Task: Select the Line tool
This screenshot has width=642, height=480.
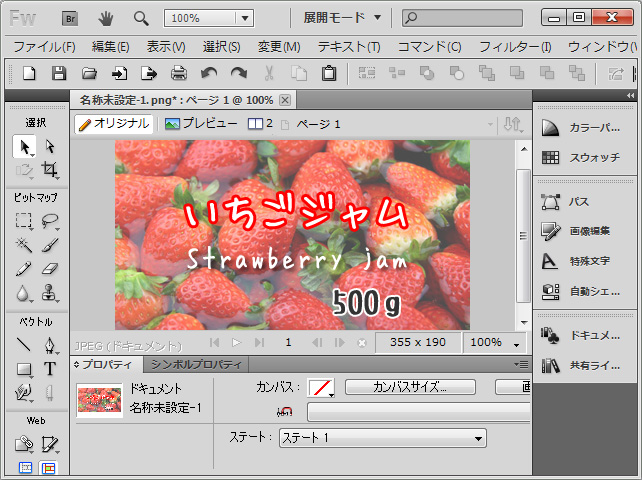Action: [24, 344]
